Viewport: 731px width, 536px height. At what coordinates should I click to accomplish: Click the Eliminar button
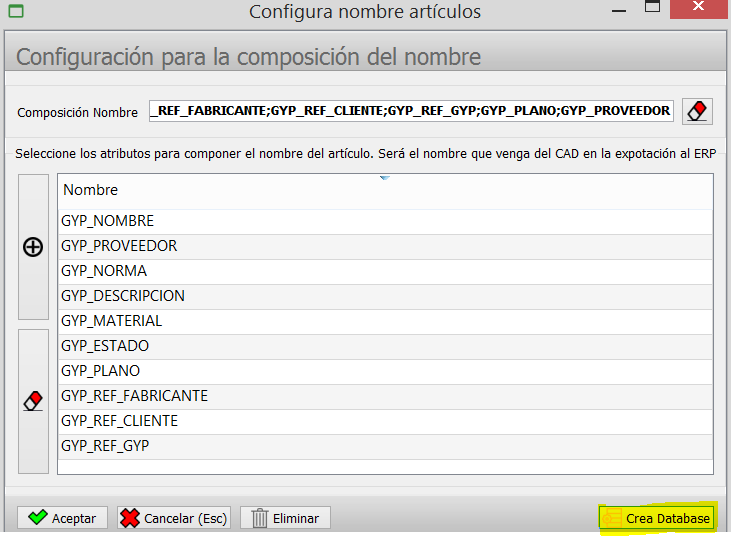coord(285,518)
